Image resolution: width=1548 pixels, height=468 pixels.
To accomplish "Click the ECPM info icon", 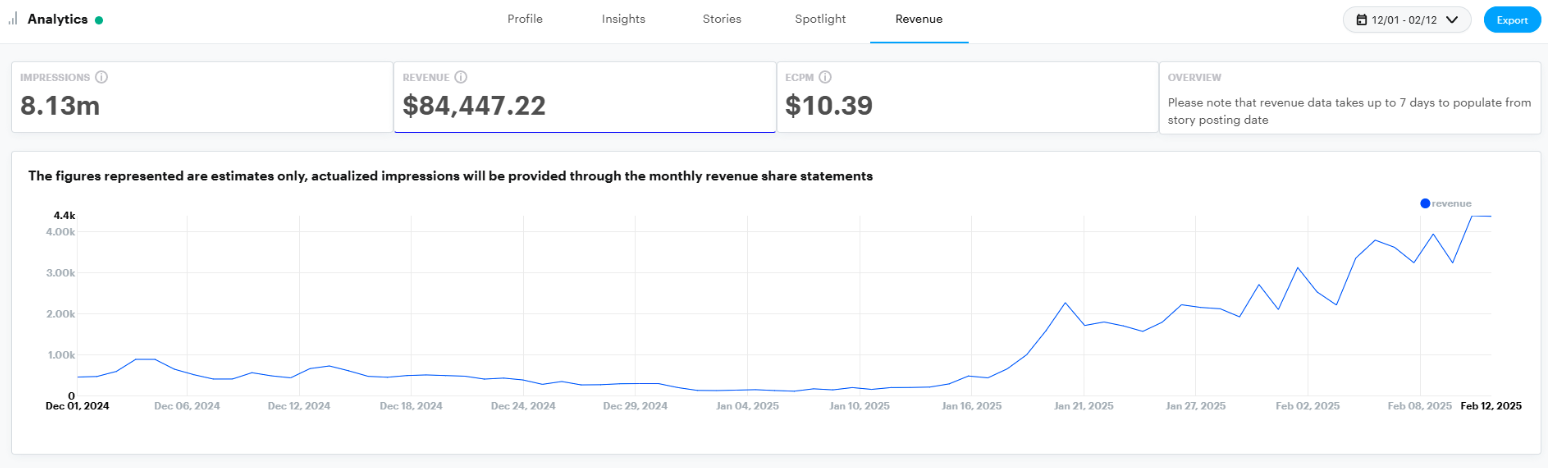I will pyautogui.click(x=826, y=77).
